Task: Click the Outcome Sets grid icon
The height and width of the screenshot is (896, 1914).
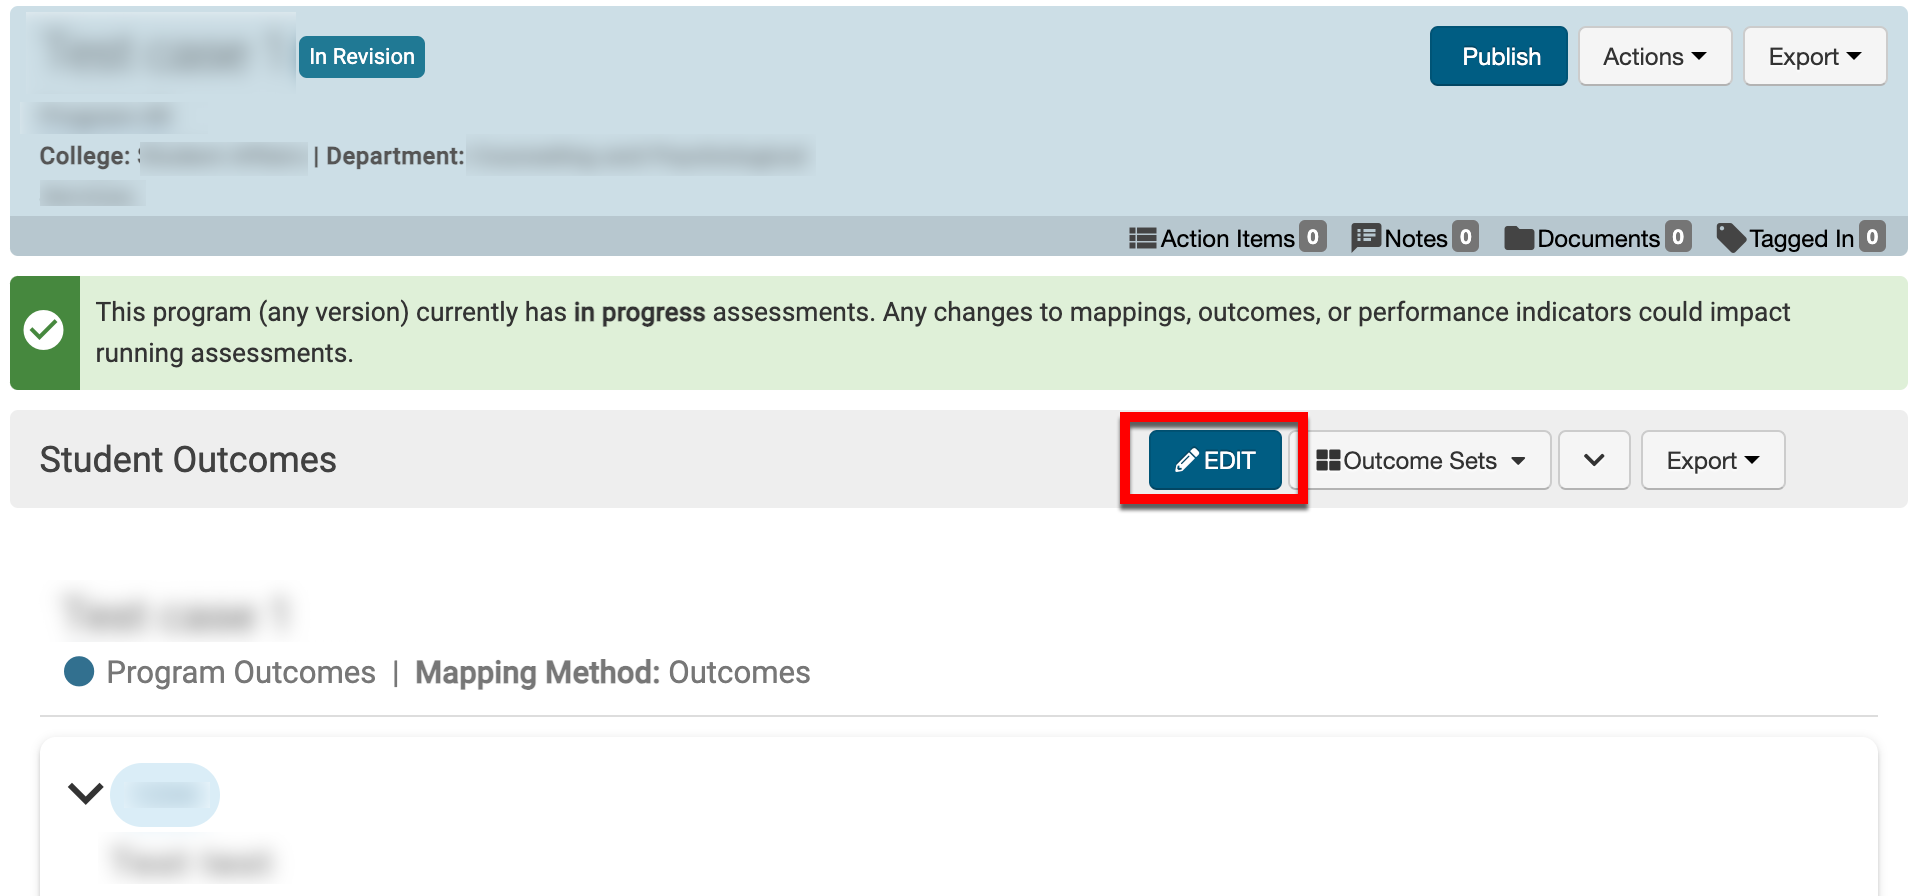Action: tap(1328, 460)
